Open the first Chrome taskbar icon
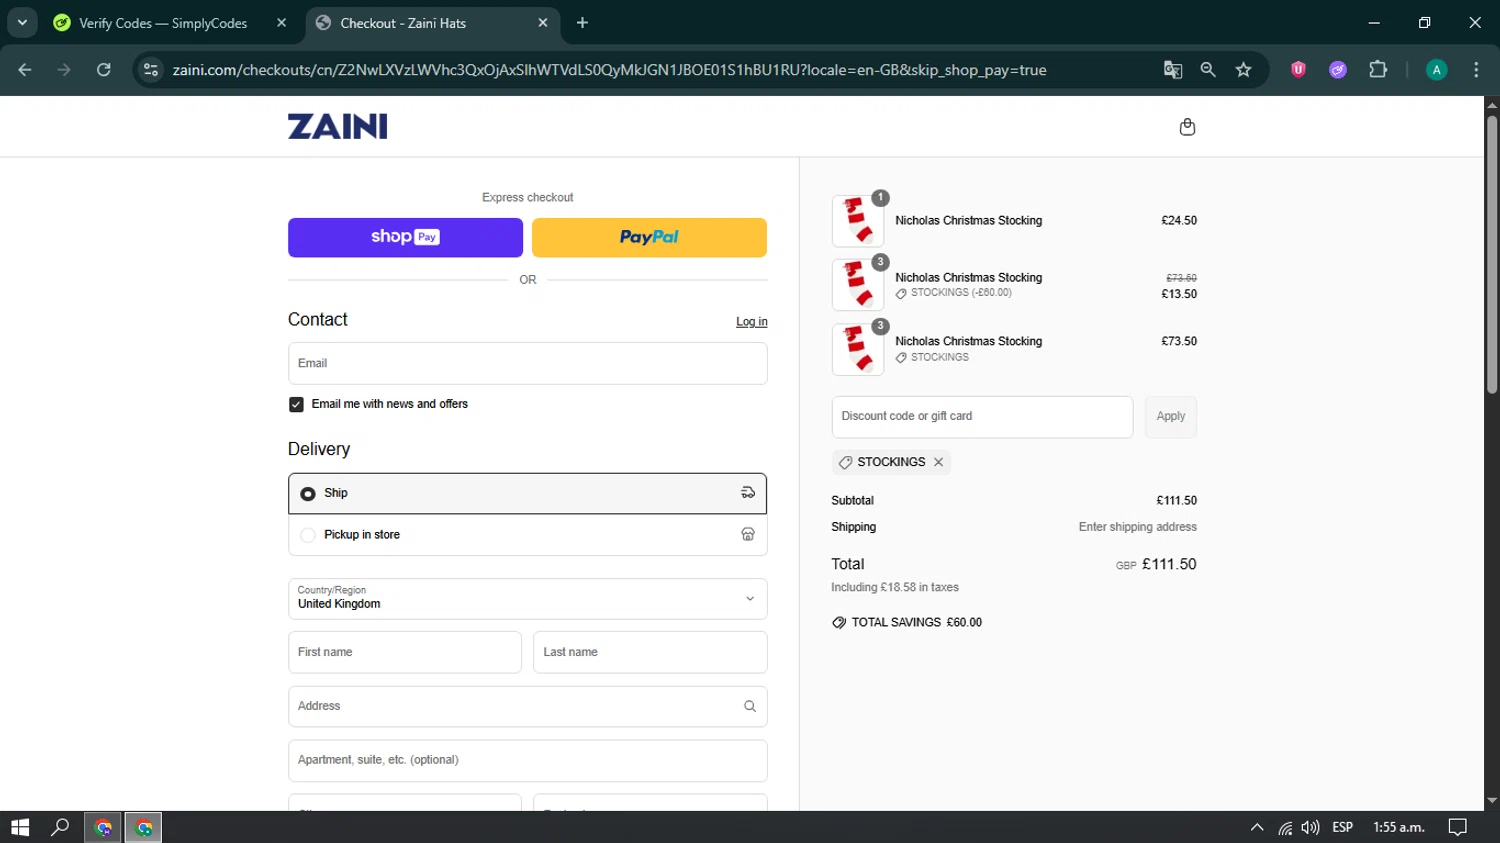 pos(103,827)
